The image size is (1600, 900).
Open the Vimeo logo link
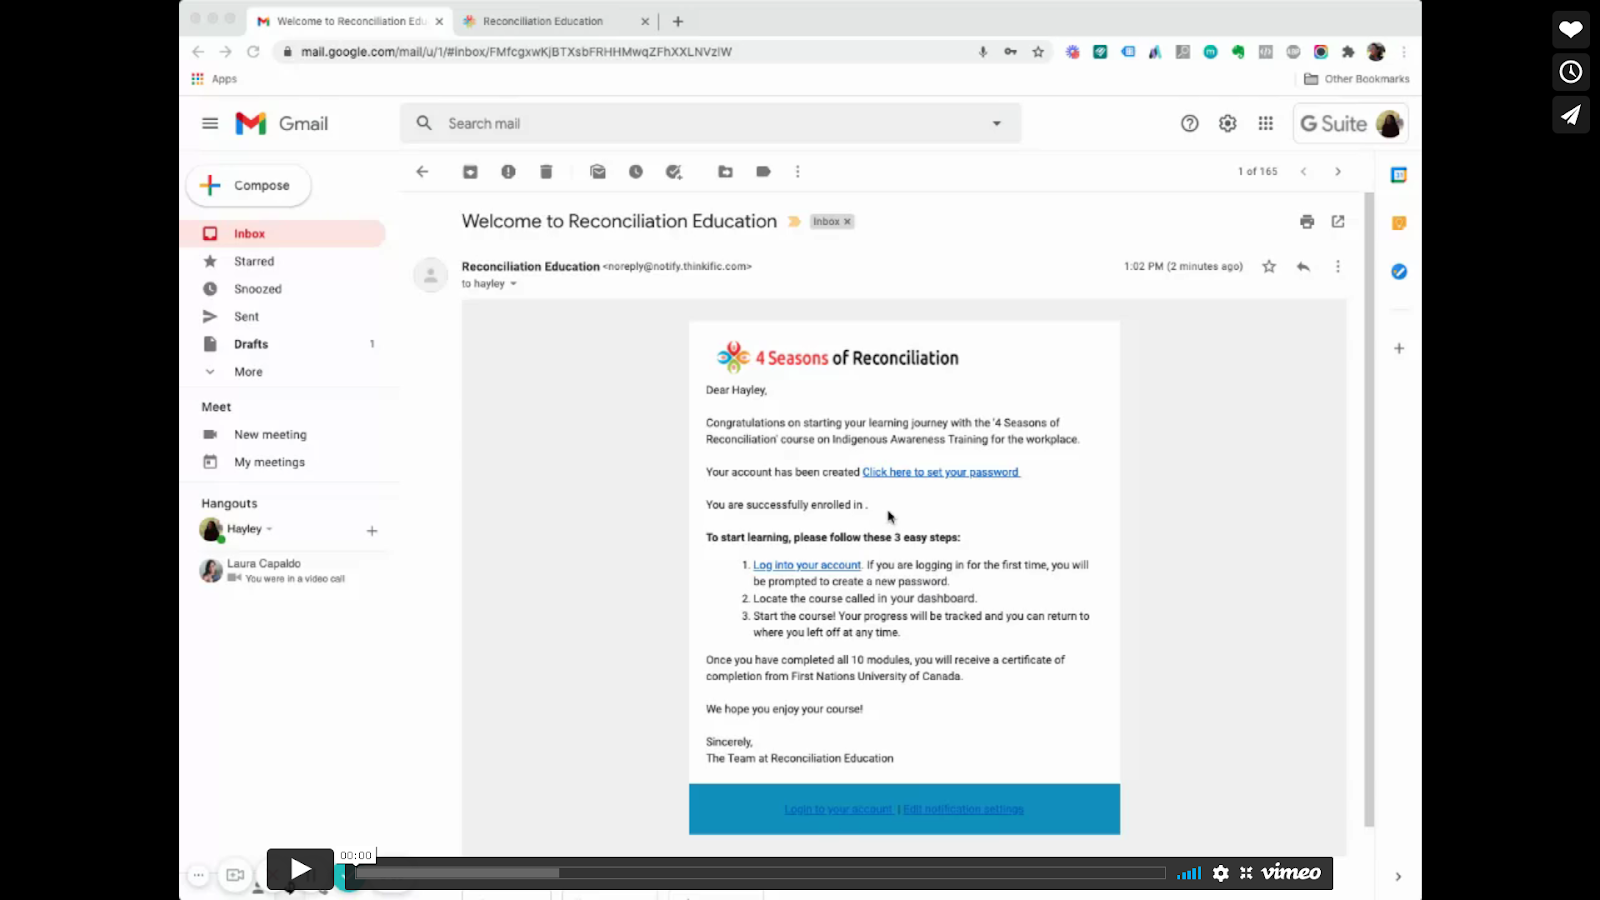[x=1291, y=873]
